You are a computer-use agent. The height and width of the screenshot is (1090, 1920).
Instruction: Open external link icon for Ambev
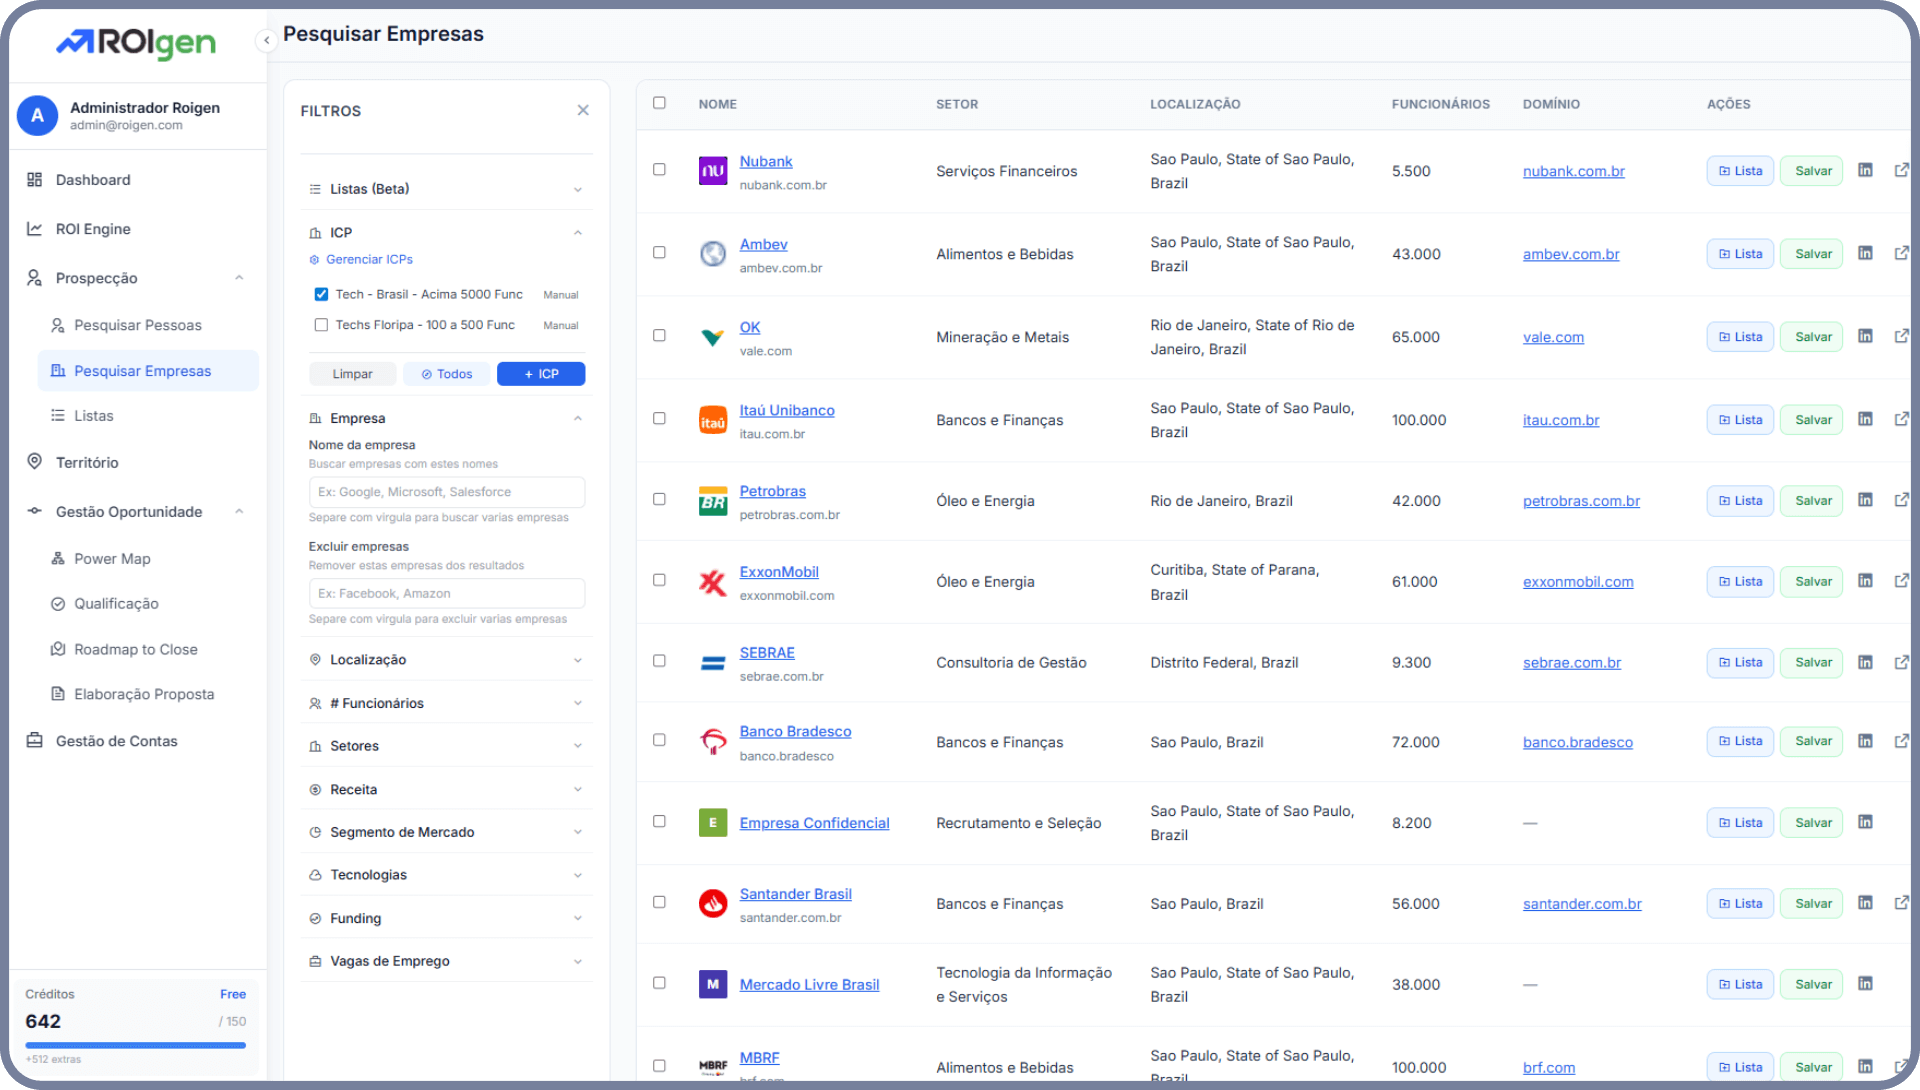[x=1901, y=253]
